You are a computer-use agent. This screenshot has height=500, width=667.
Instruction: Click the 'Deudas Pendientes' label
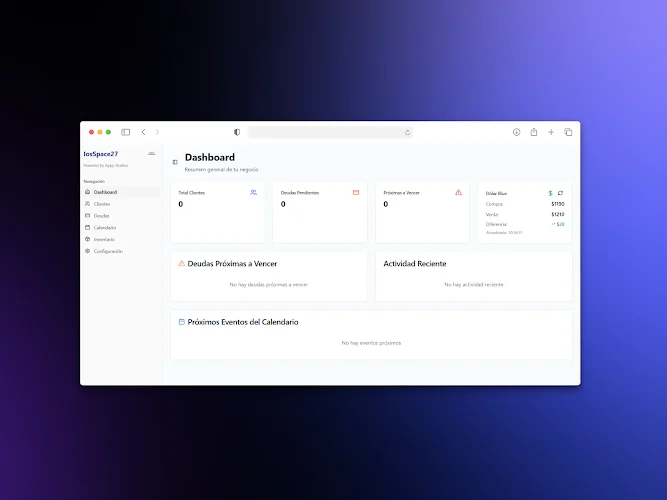[300, 193]
